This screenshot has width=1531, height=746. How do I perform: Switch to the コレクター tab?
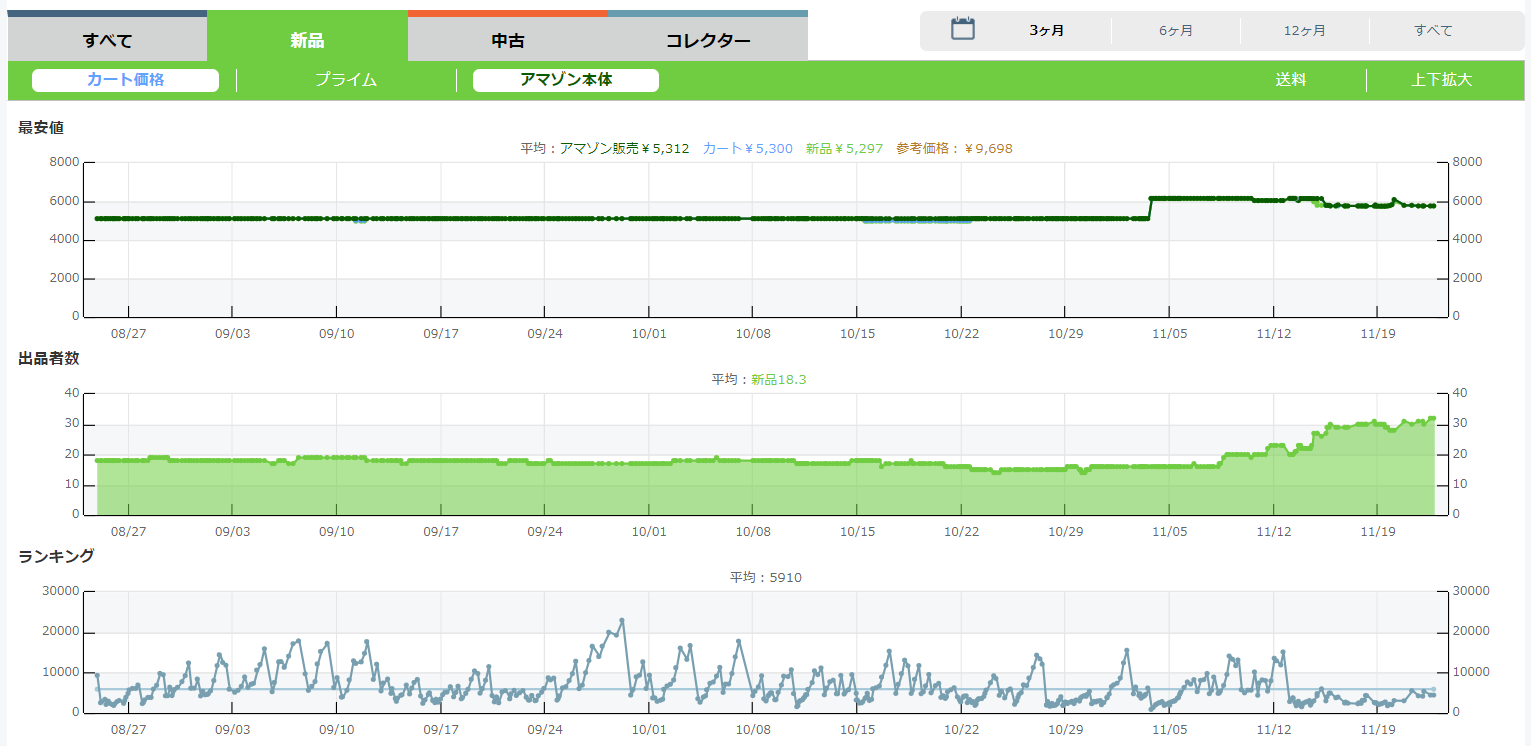(708, 41)
